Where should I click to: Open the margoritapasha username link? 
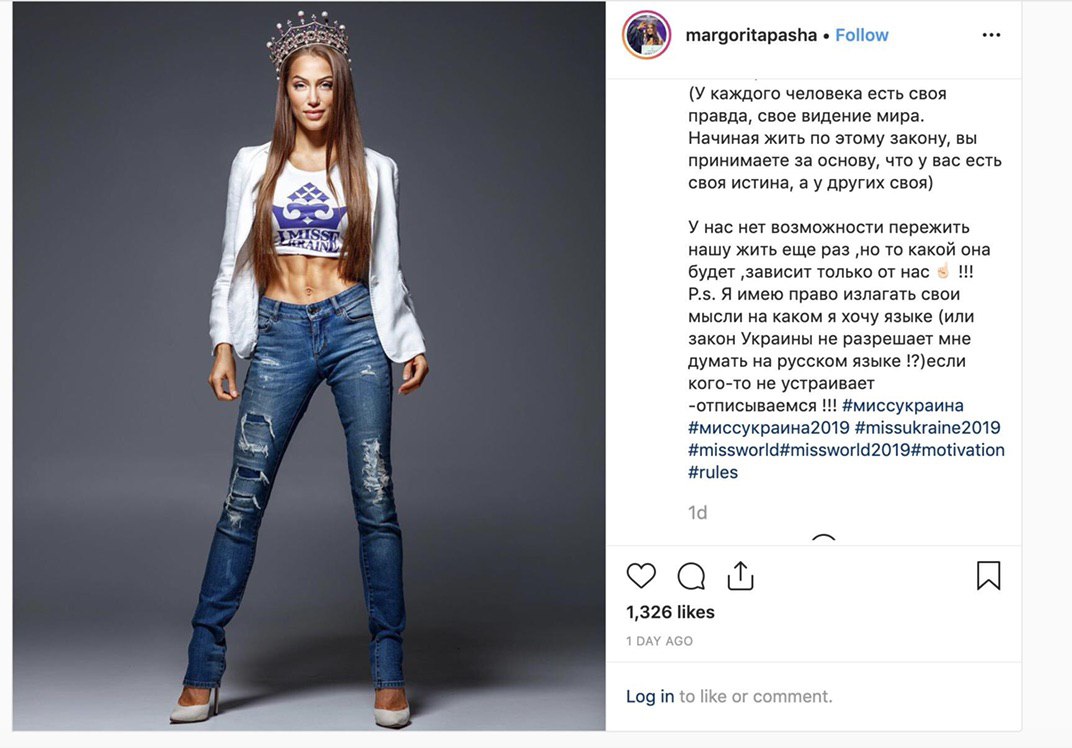[x=751, y=36]
